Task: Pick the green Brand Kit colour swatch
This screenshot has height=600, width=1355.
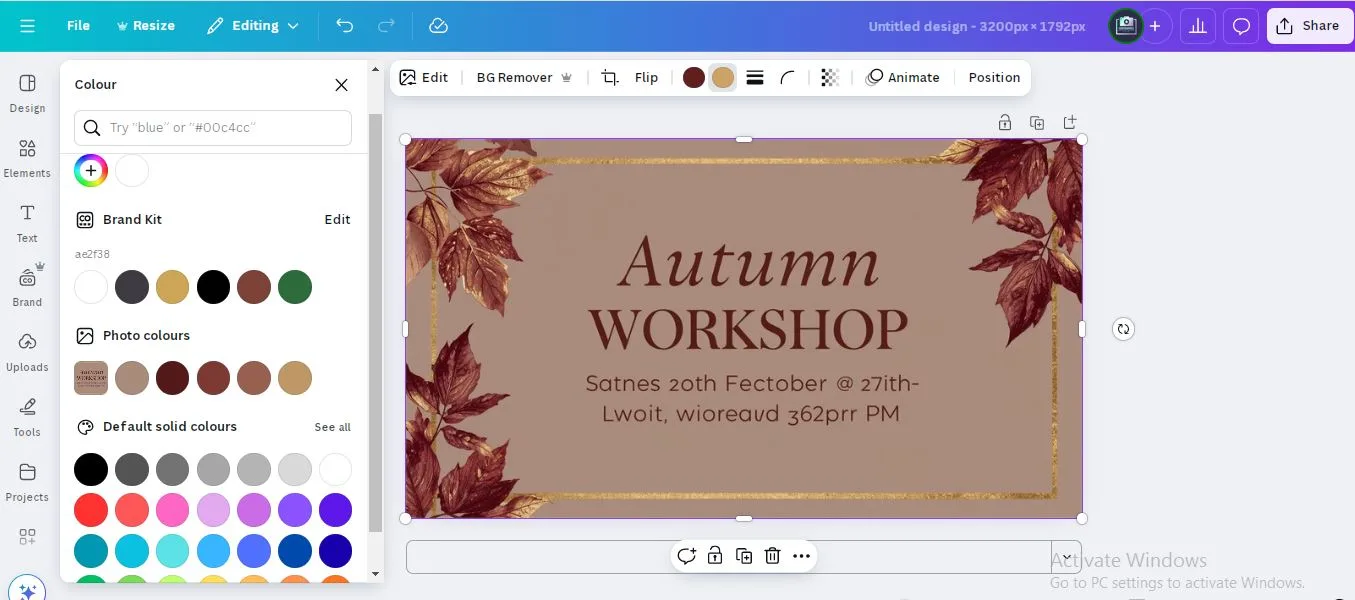Action: click(295, 287)
